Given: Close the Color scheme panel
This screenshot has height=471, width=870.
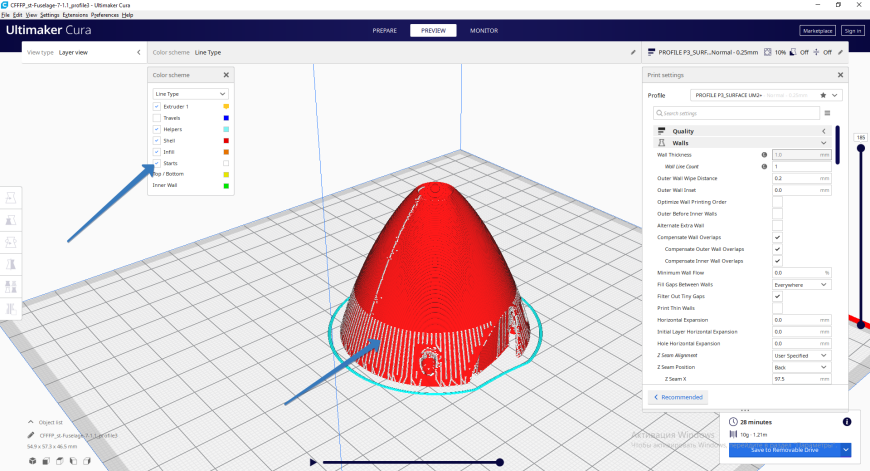Looking at the screenshot, I should (226, 75).
